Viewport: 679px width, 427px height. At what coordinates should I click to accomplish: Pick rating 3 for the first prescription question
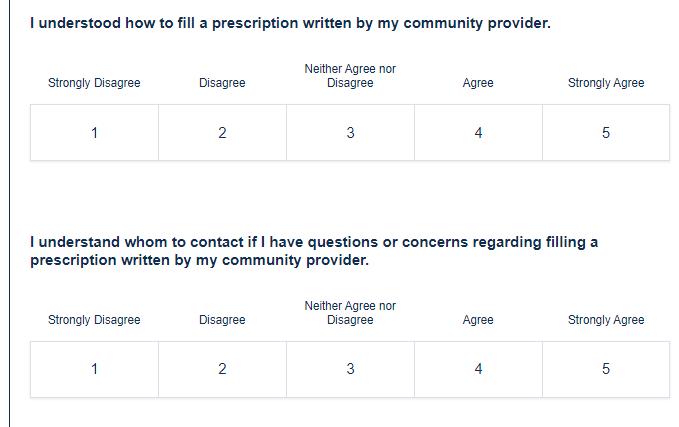pyautogui.click(x=350, y=133)
